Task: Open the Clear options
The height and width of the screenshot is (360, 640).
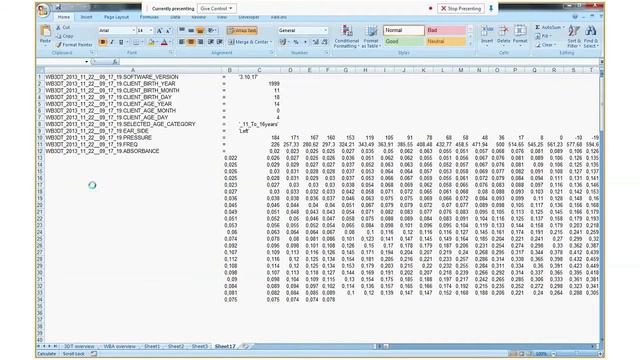Action: pyautogui.click(x=546, y=44)
